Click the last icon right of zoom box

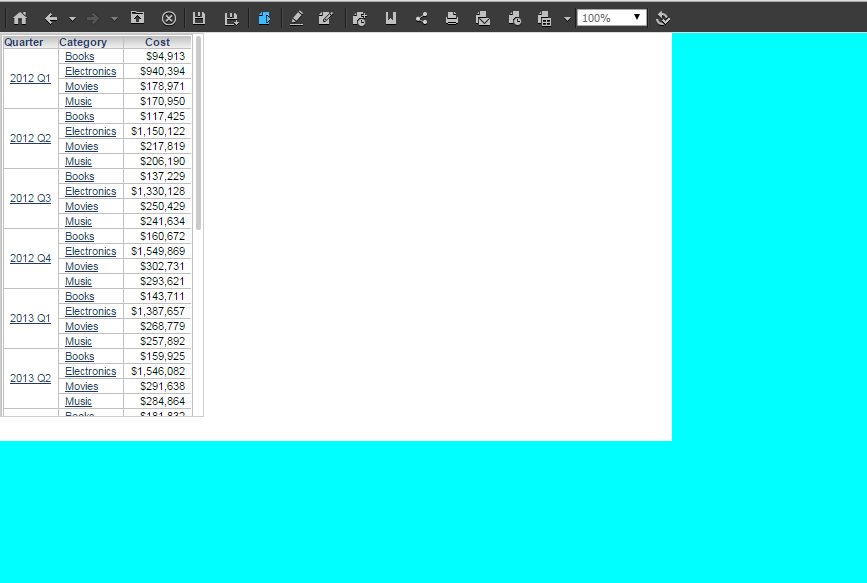[663, 18]
